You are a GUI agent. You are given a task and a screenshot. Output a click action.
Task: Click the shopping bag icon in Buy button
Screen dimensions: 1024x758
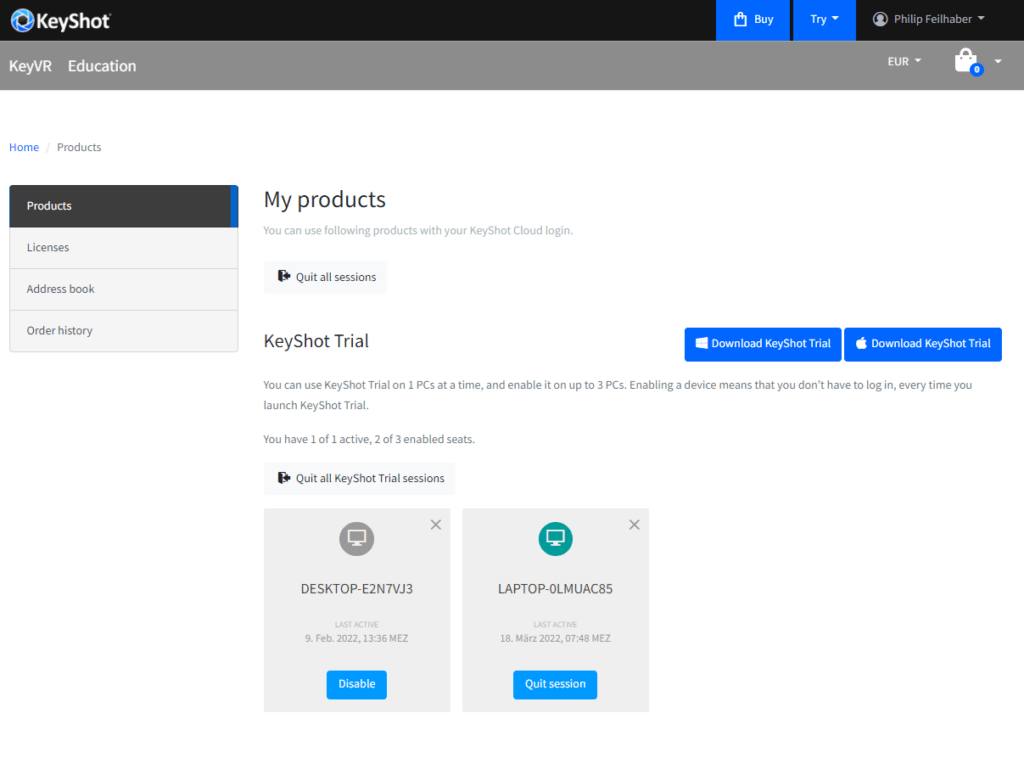click(x=740, y=19)
